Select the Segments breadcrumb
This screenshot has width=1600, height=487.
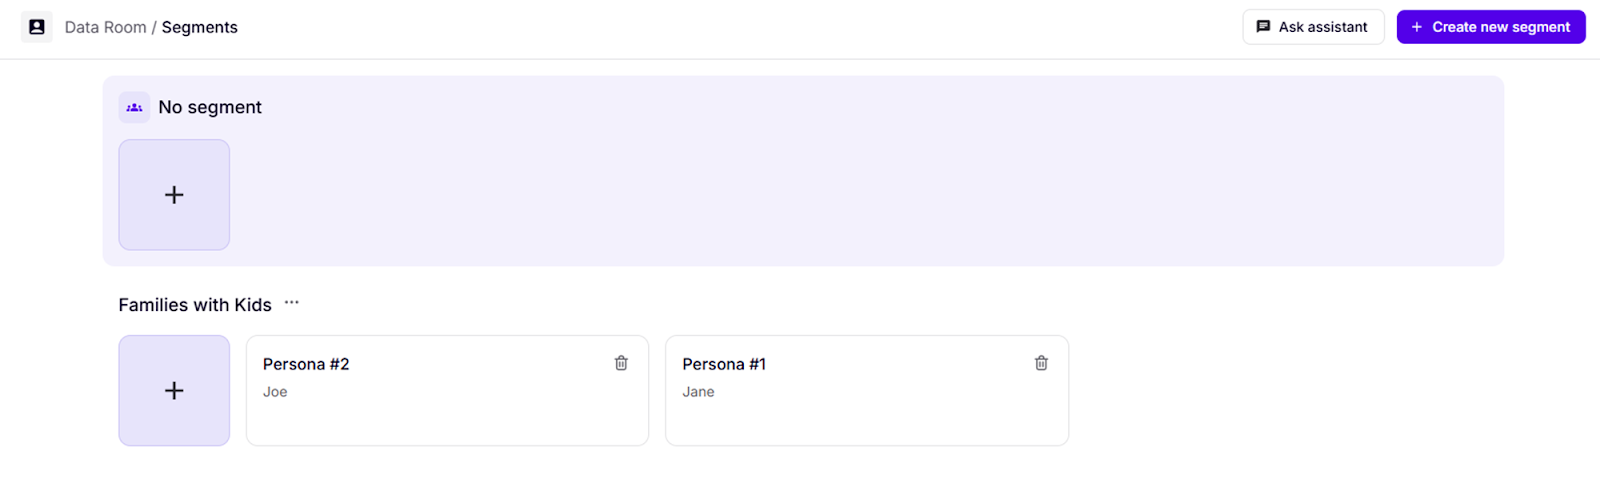(x=200, y=27)
